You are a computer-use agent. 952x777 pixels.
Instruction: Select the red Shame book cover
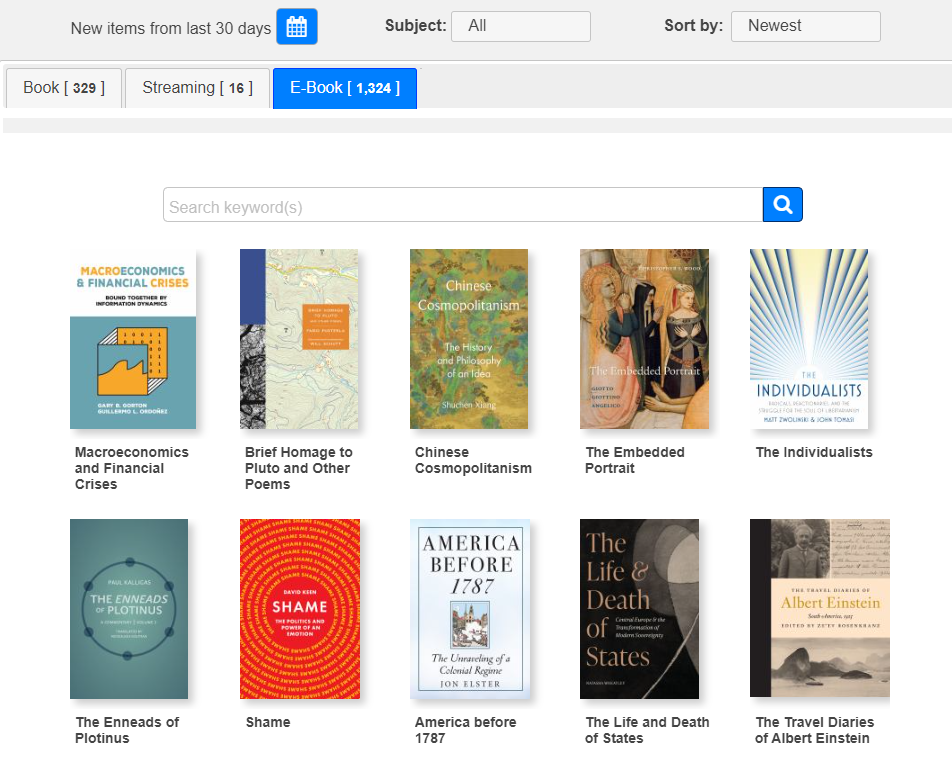(299, 609)
